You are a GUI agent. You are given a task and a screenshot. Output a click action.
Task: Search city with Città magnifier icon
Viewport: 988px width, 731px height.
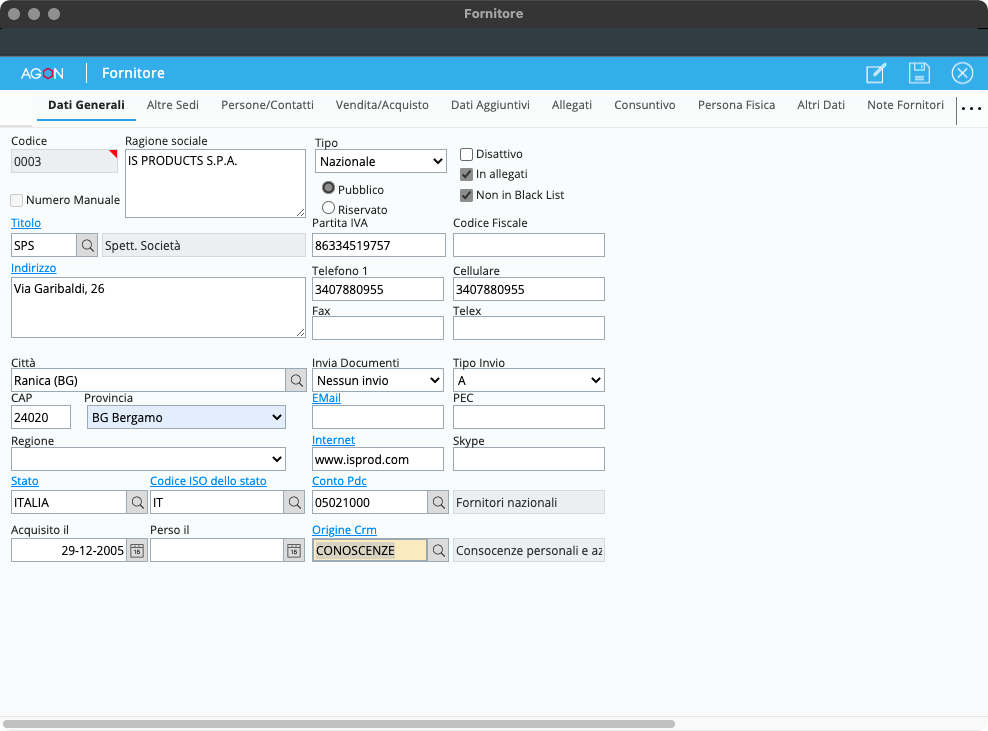click(297, 381)
